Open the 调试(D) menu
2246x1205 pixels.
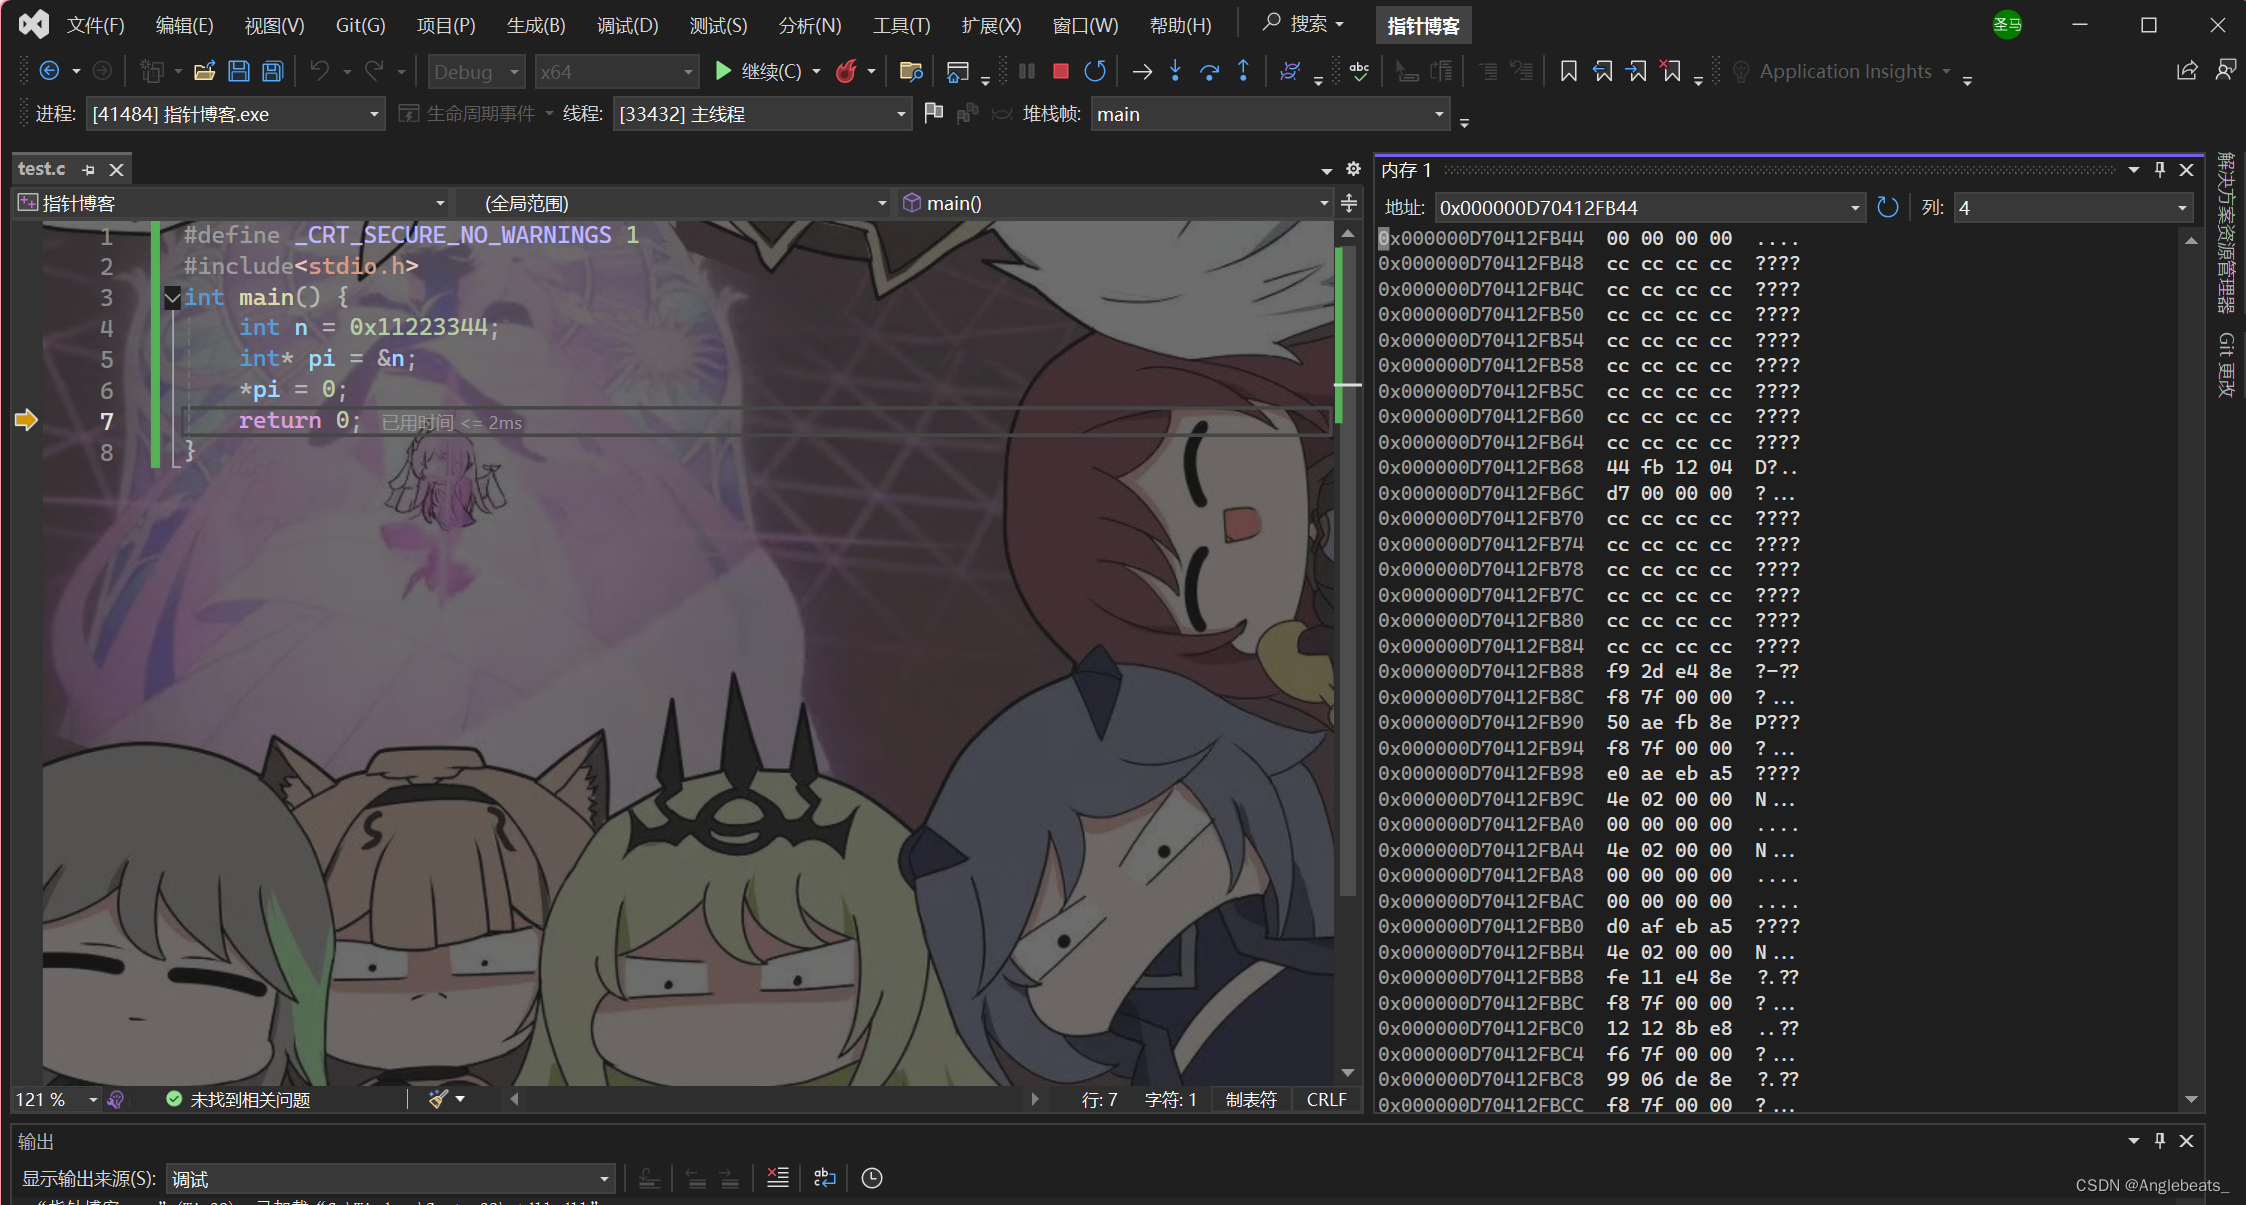point(627,25)
